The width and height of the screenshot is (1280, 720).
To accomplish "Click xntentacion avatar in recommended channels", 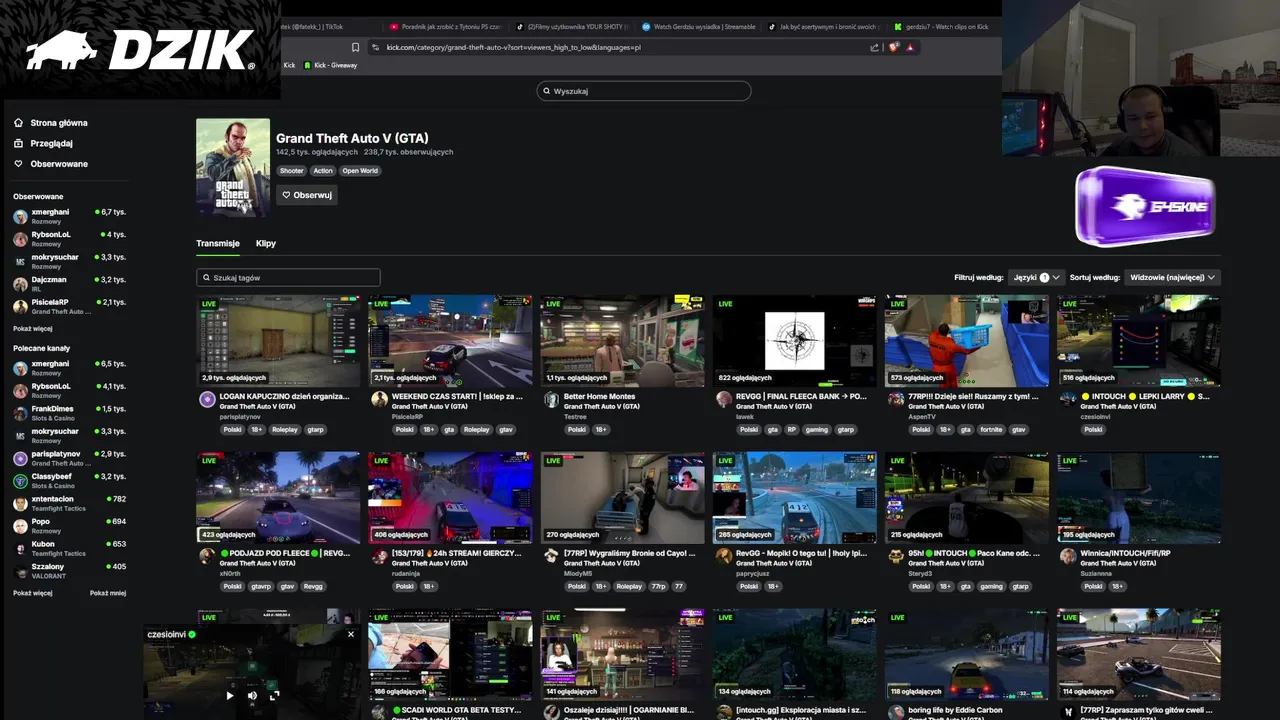I will (20, 503).
